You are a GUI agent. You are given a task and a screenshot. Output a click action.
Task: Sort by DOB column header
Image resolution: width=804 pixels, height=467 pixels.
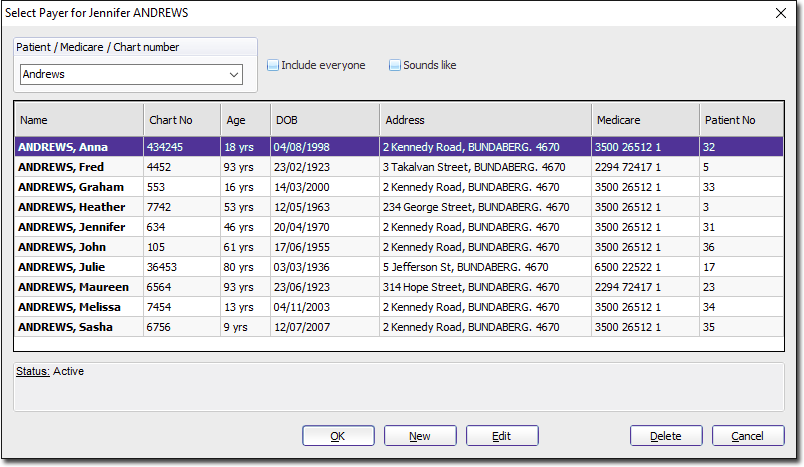coord(324,120)
